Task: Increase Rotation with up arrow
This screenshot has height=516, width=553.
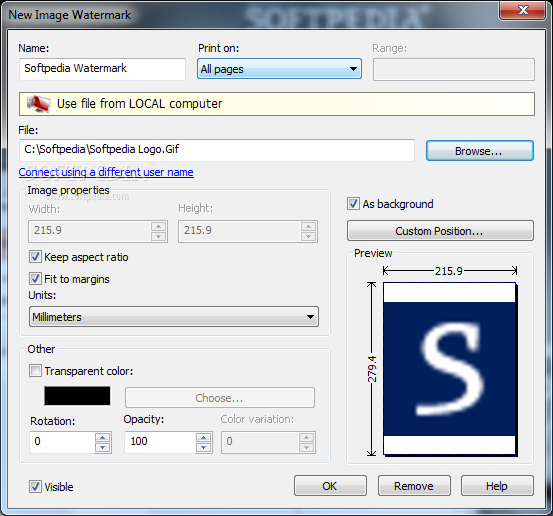Action: click(103, 437)
